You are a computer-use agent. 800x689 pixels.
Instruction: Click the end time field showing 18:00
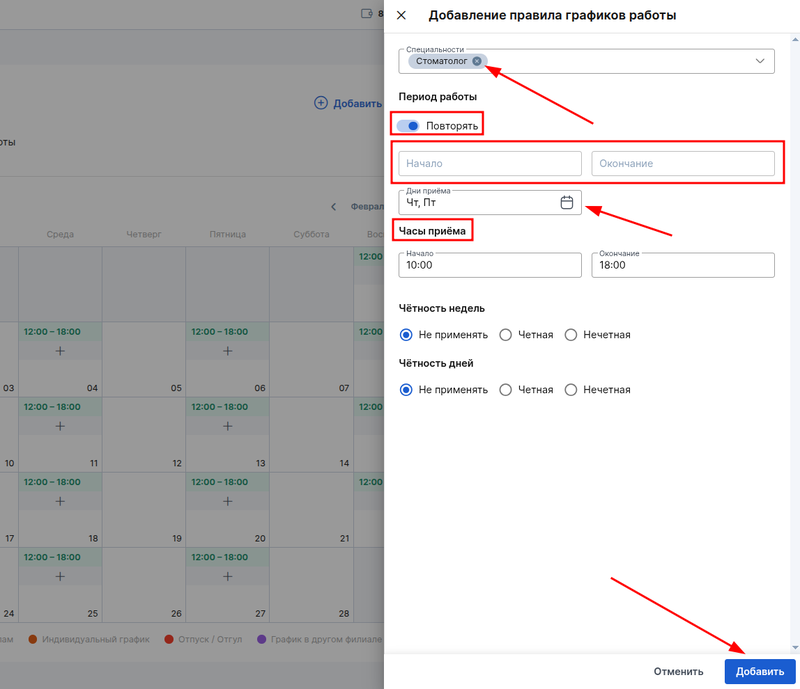(682, 265)
